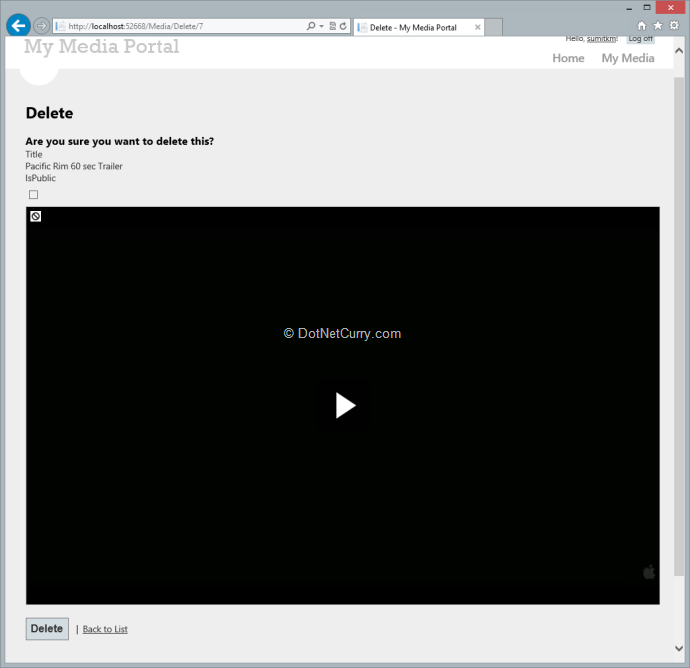Expand the address bar search dropdown arrow
The height and width of the screenshot is (668, 690).
(x=321, y=26)
